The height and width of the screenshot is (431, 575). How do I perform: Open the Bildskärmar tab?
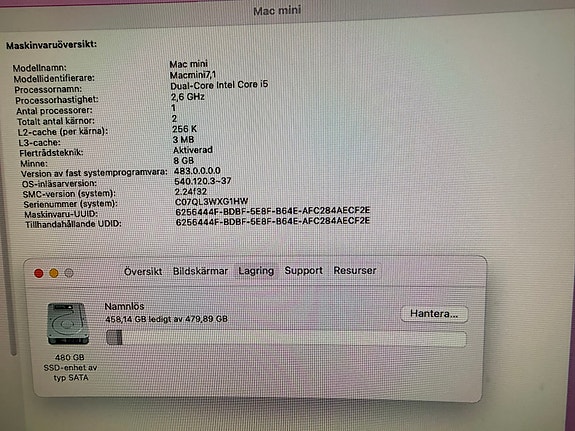[200, 271]
